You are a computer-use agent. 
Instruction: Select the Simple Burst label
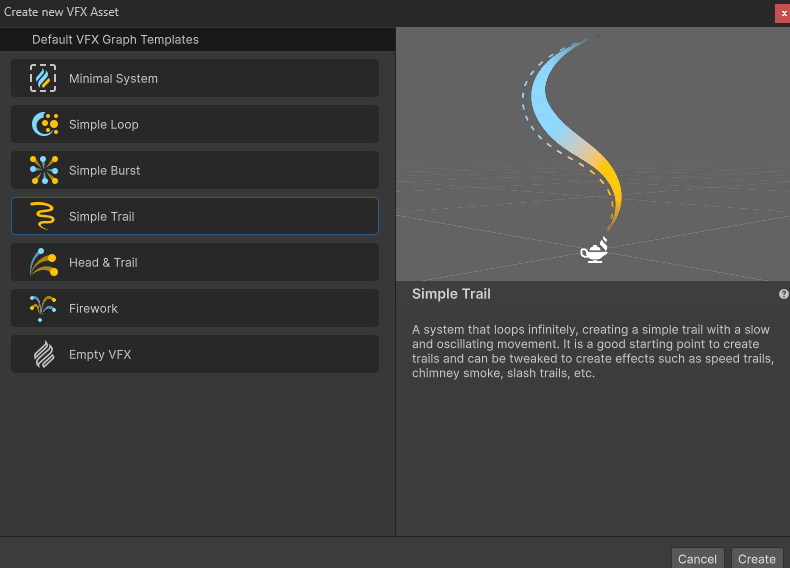(104, 170)
